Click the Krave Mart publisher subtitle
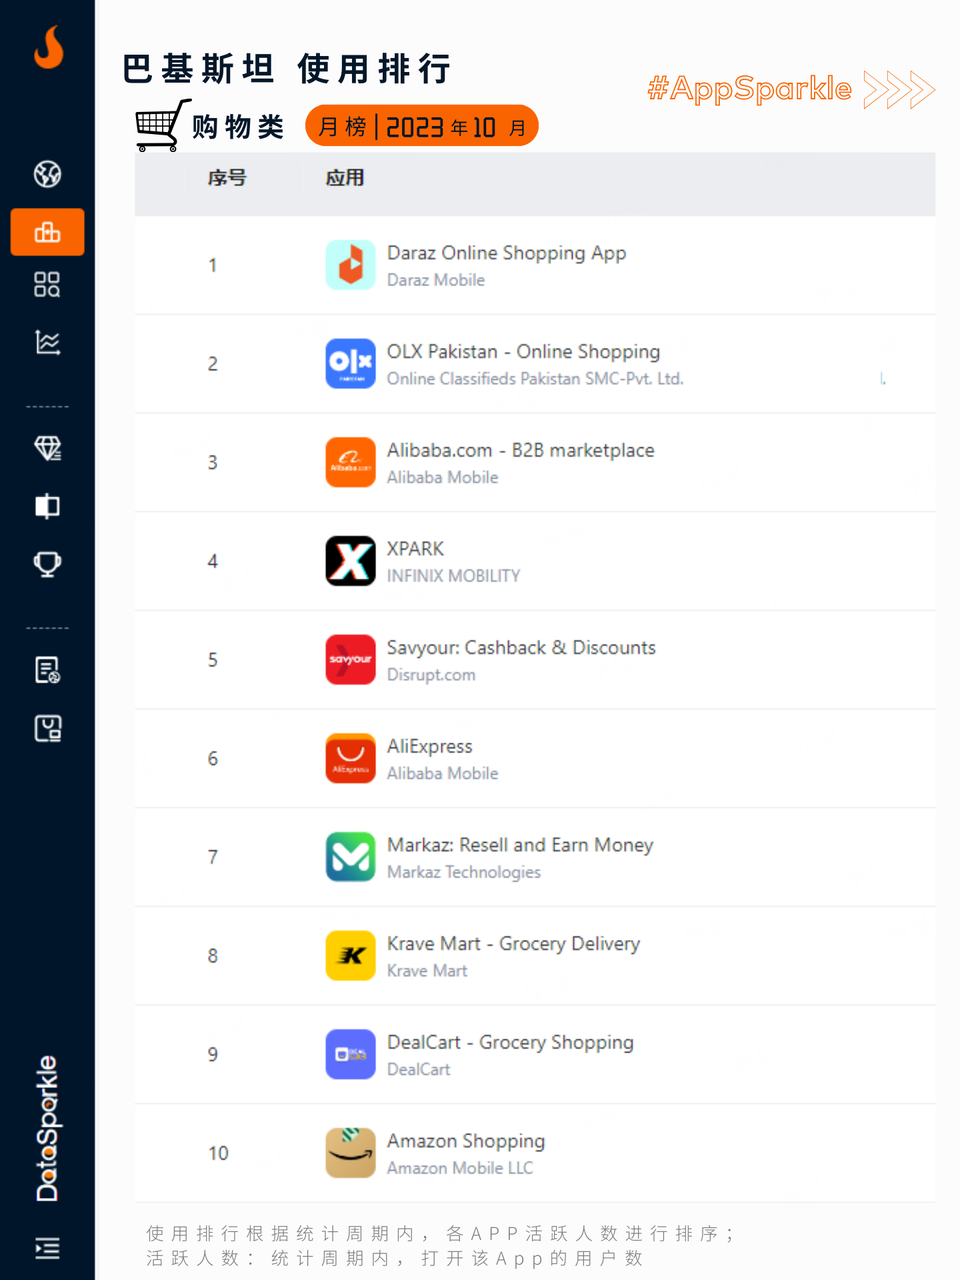 tap(427, 971)
